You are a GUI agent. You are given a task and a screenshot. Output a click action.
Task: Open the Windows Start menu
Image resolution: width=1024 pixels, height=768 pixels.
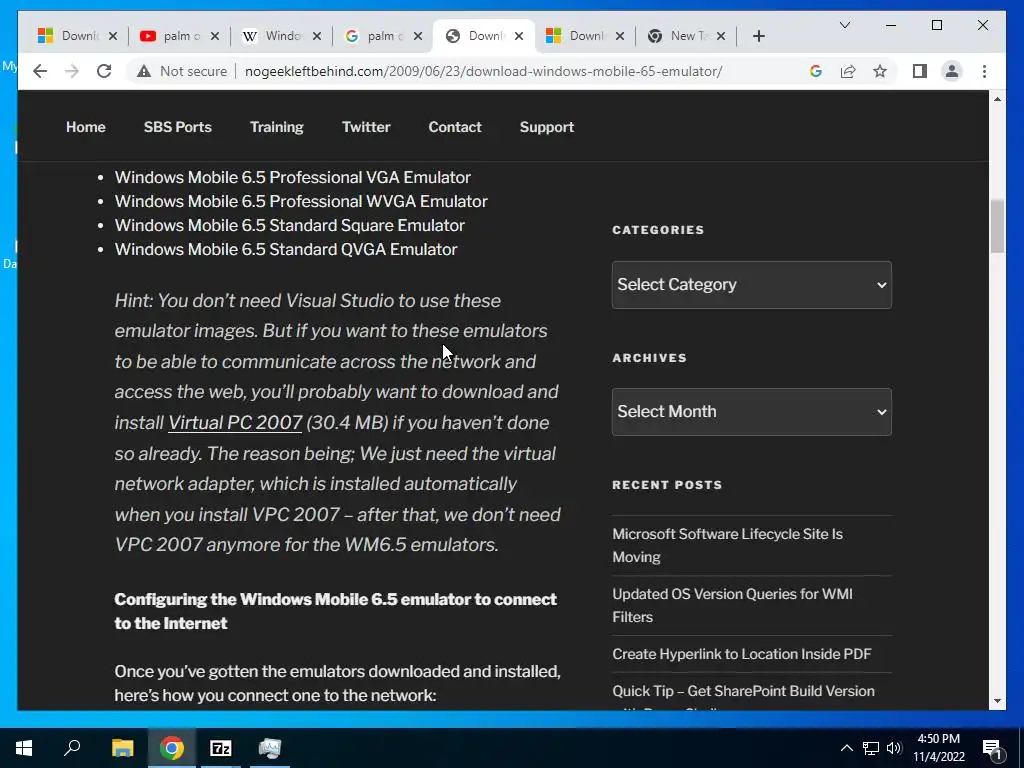point(24,748)
